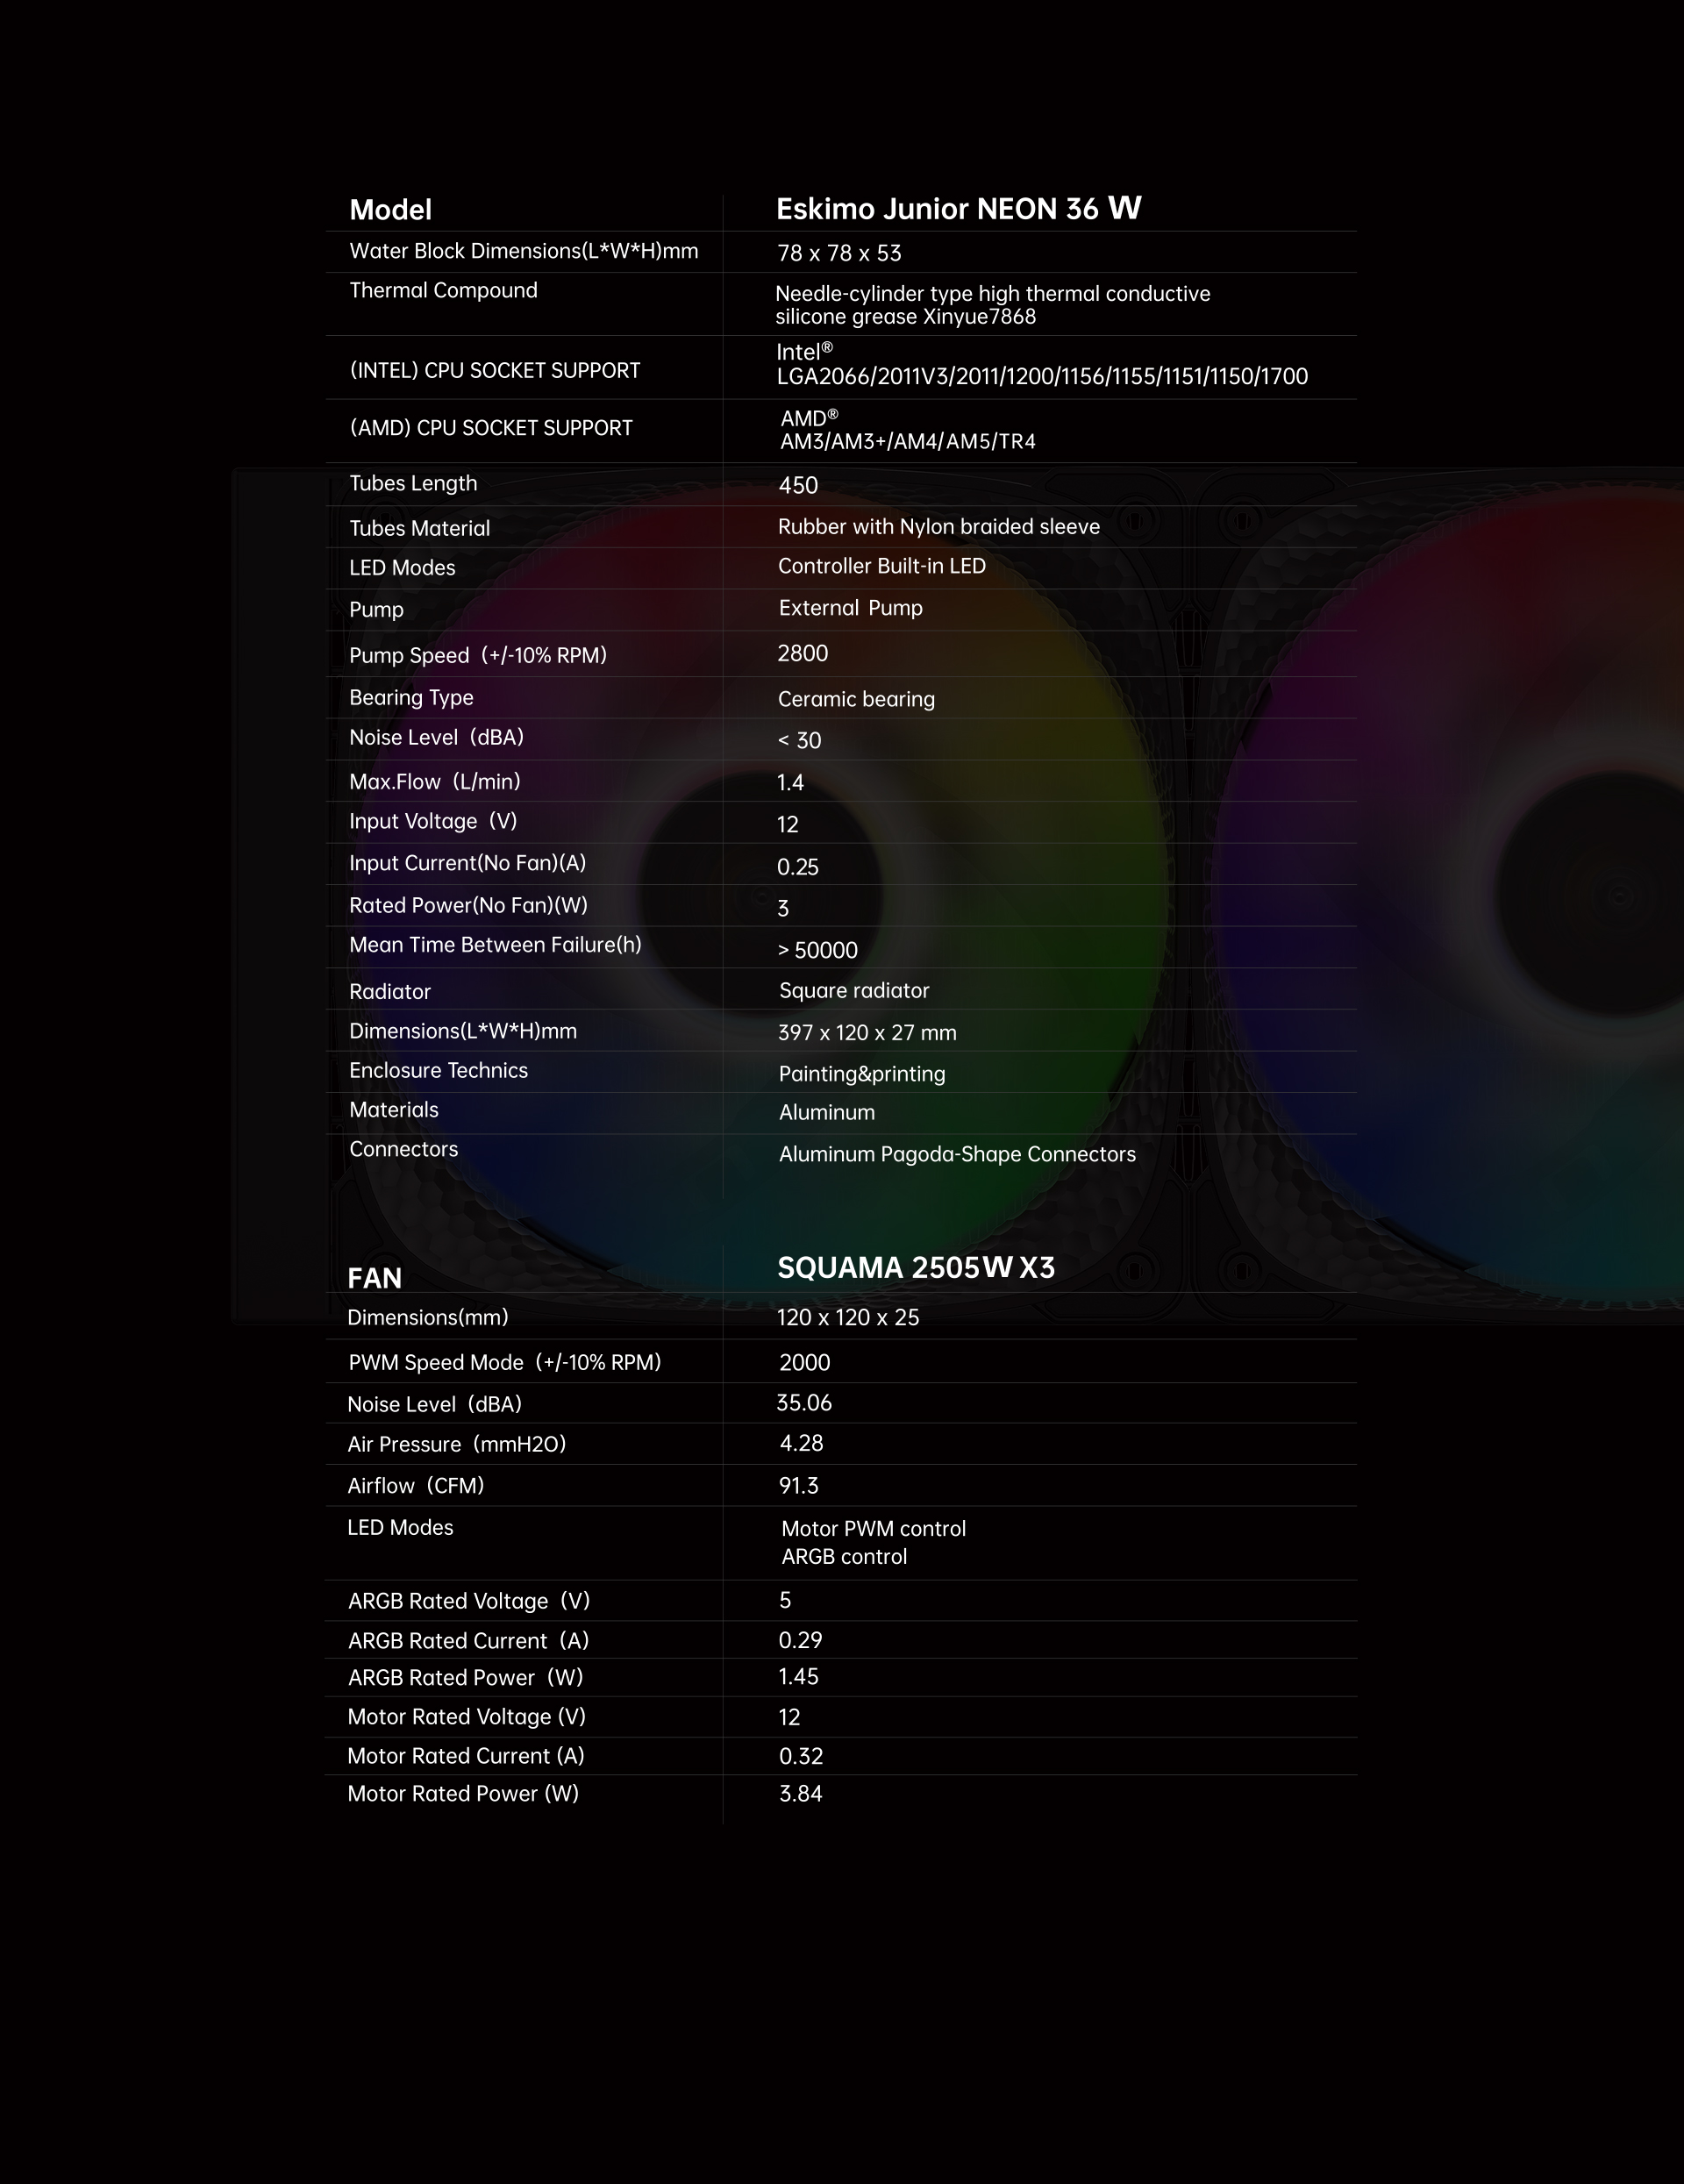Viewport: 1684px width, 2184px height.
Task: Click the AMD AM3/AM4/AM5/TR4 socket text
Action: click(x=907, y=442)
